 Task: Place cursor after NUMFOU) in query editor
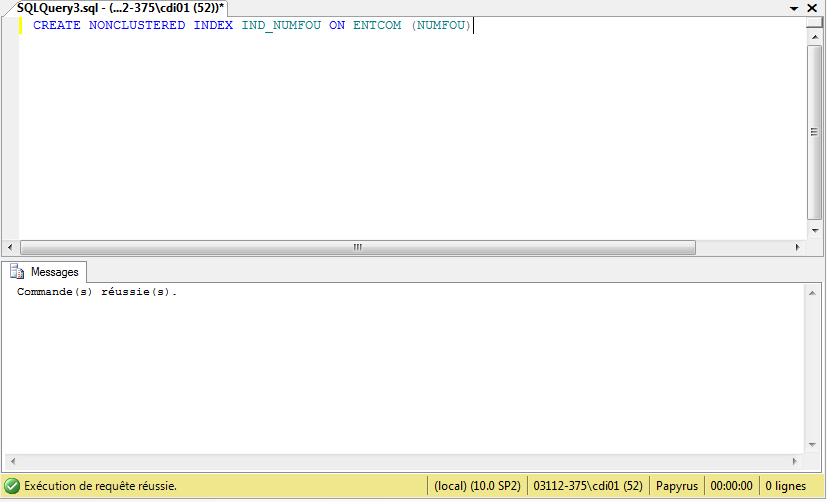click(472, 25)
